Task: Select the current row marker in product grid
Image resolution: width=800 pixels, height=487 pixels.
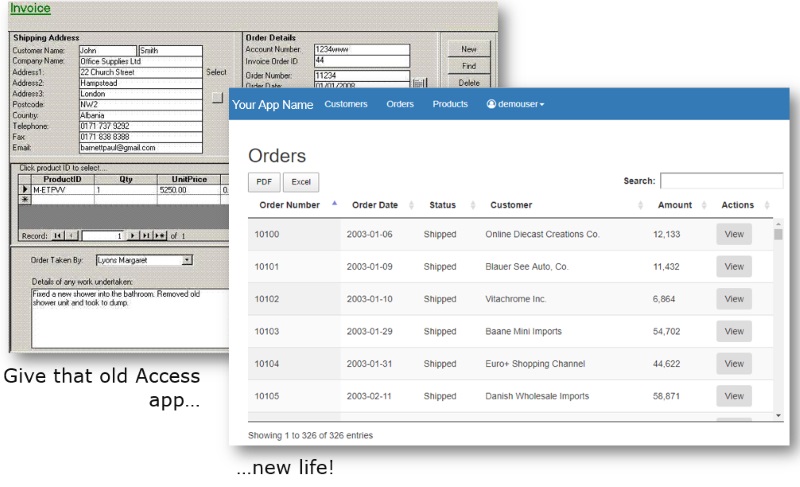Action: click(24, 190)
